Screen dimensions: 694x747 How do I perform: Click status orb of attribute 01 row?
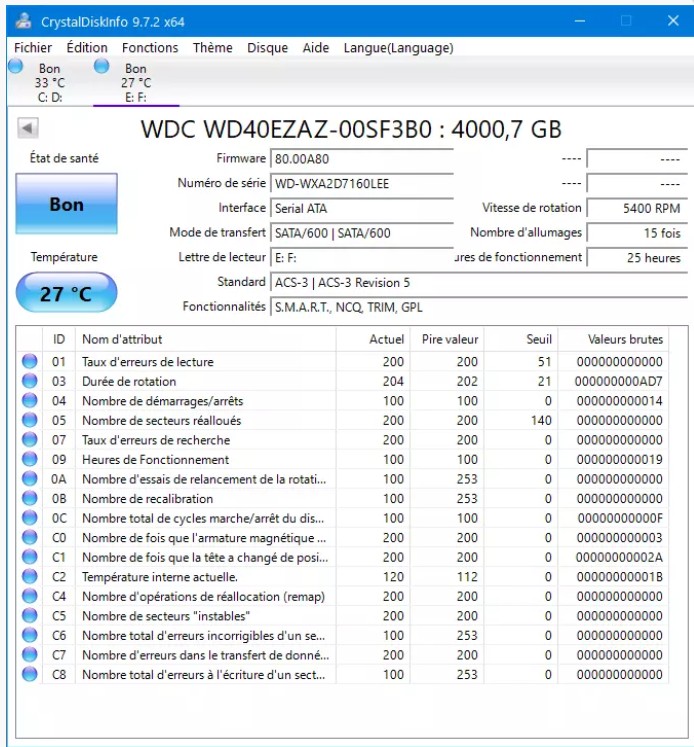click(30, 362)
